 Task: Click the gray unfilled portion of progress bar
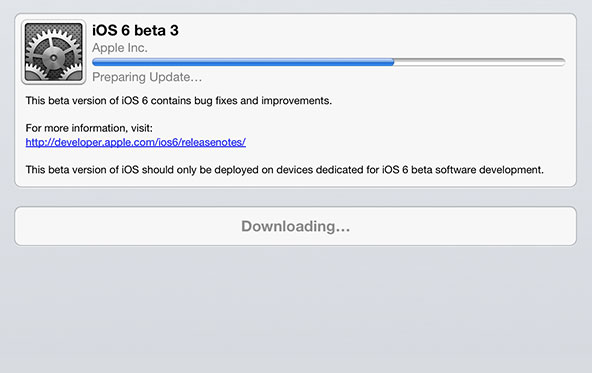[479, 62]
